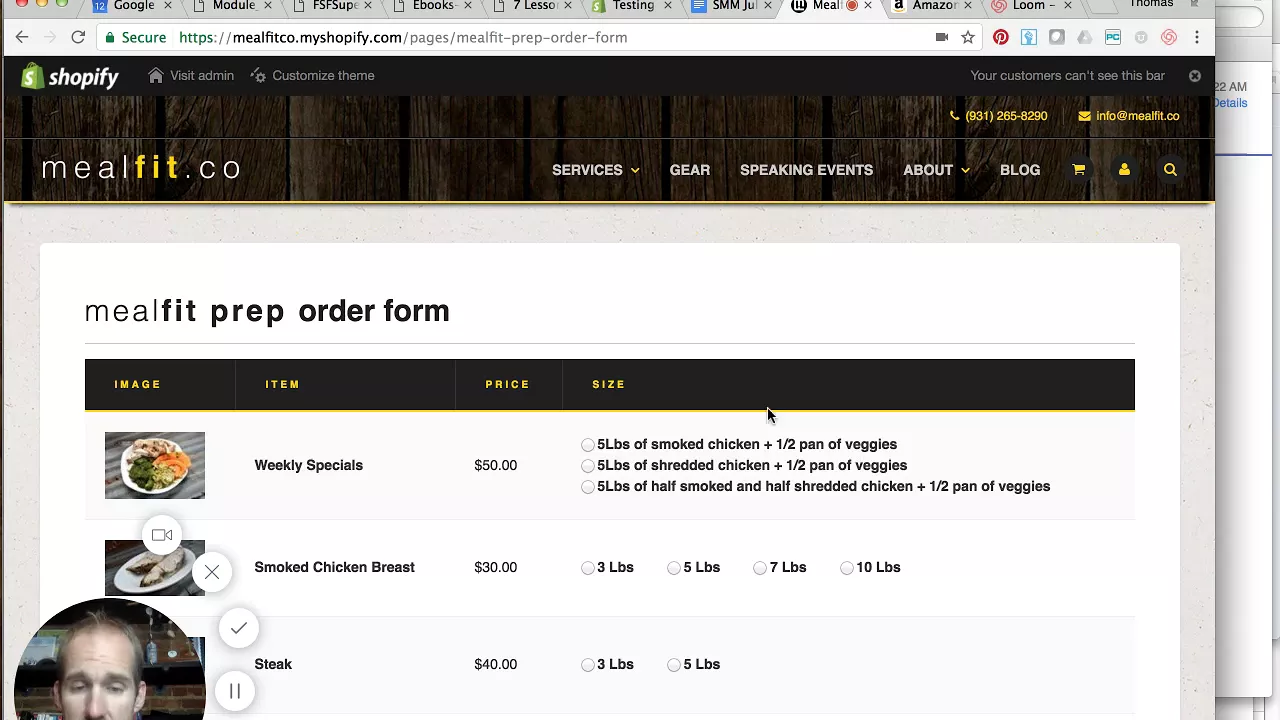This screenshot has width=1280, height=720.
Task: Click the Loom webcam bubble
Action: pos(108,660)
